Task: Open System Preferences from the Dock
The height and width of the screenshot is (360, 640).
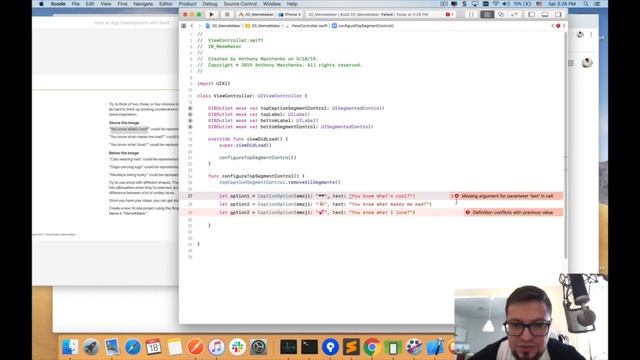Action: (258, 347)
